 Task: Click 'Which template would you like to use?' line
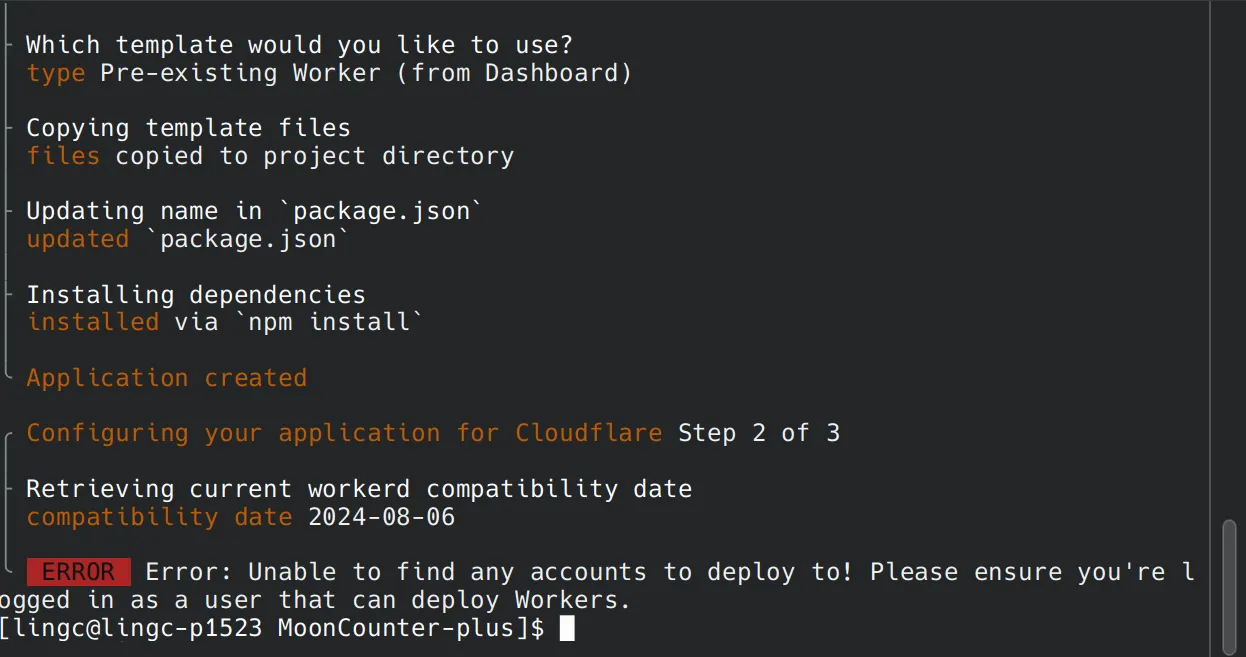299,45
